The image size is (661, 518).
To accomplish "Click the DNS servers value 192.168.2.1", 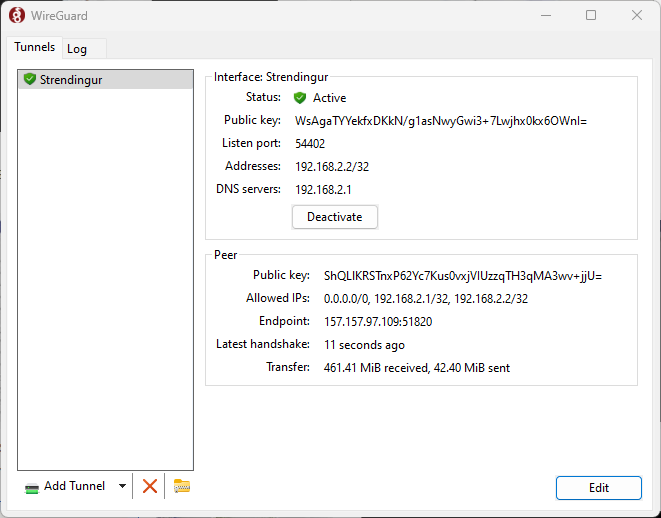I will click(323, 189).
